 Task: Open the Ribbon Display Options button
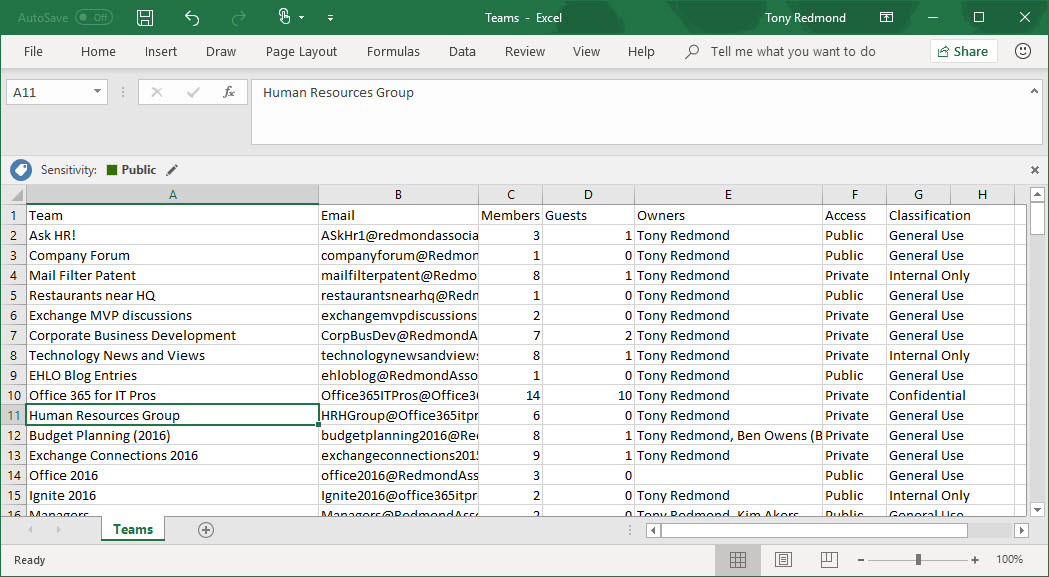point(886,18)
